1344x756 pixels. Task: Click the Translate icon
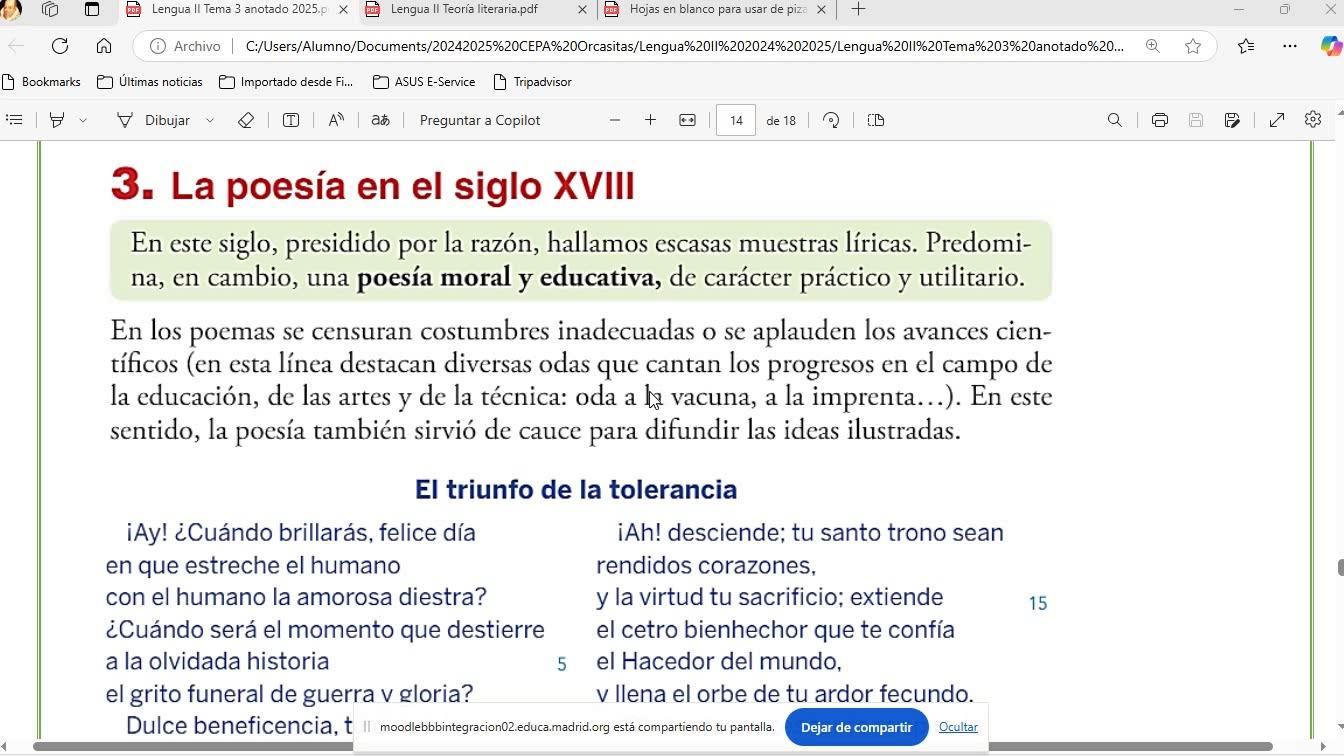(x=380, y=120)
